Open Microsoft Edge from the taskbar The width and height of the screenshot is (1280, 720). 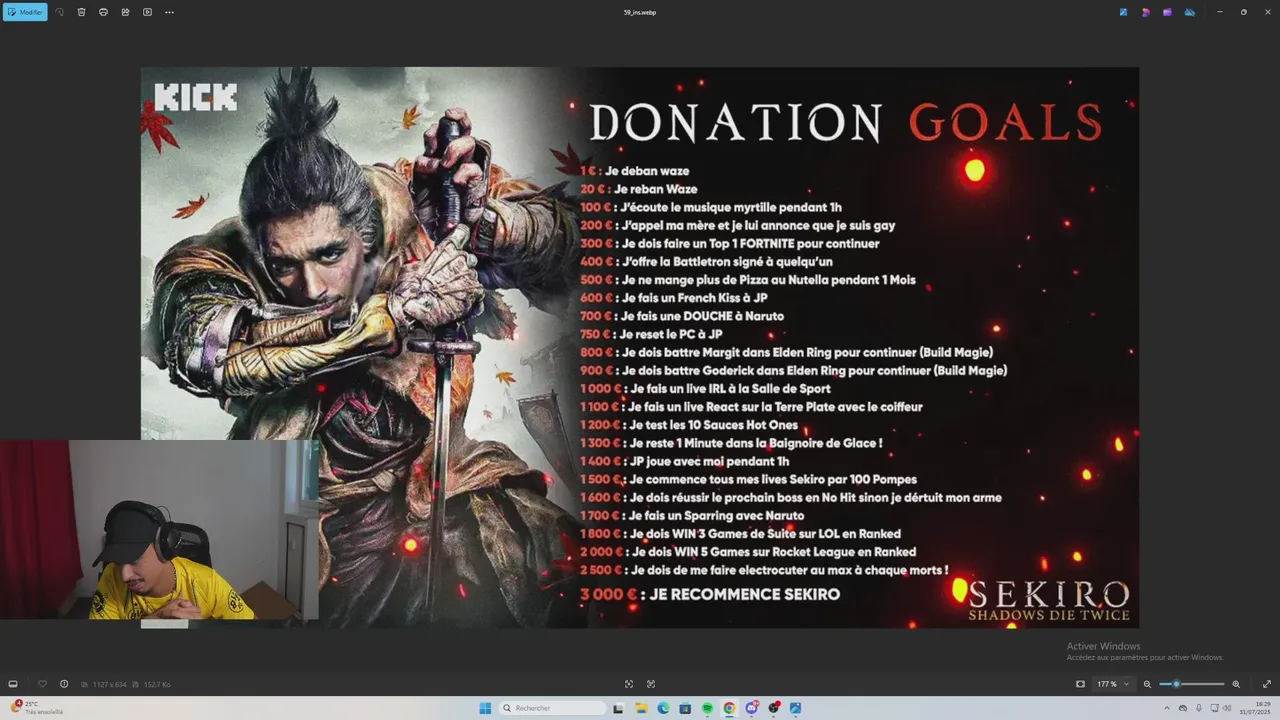663,708
